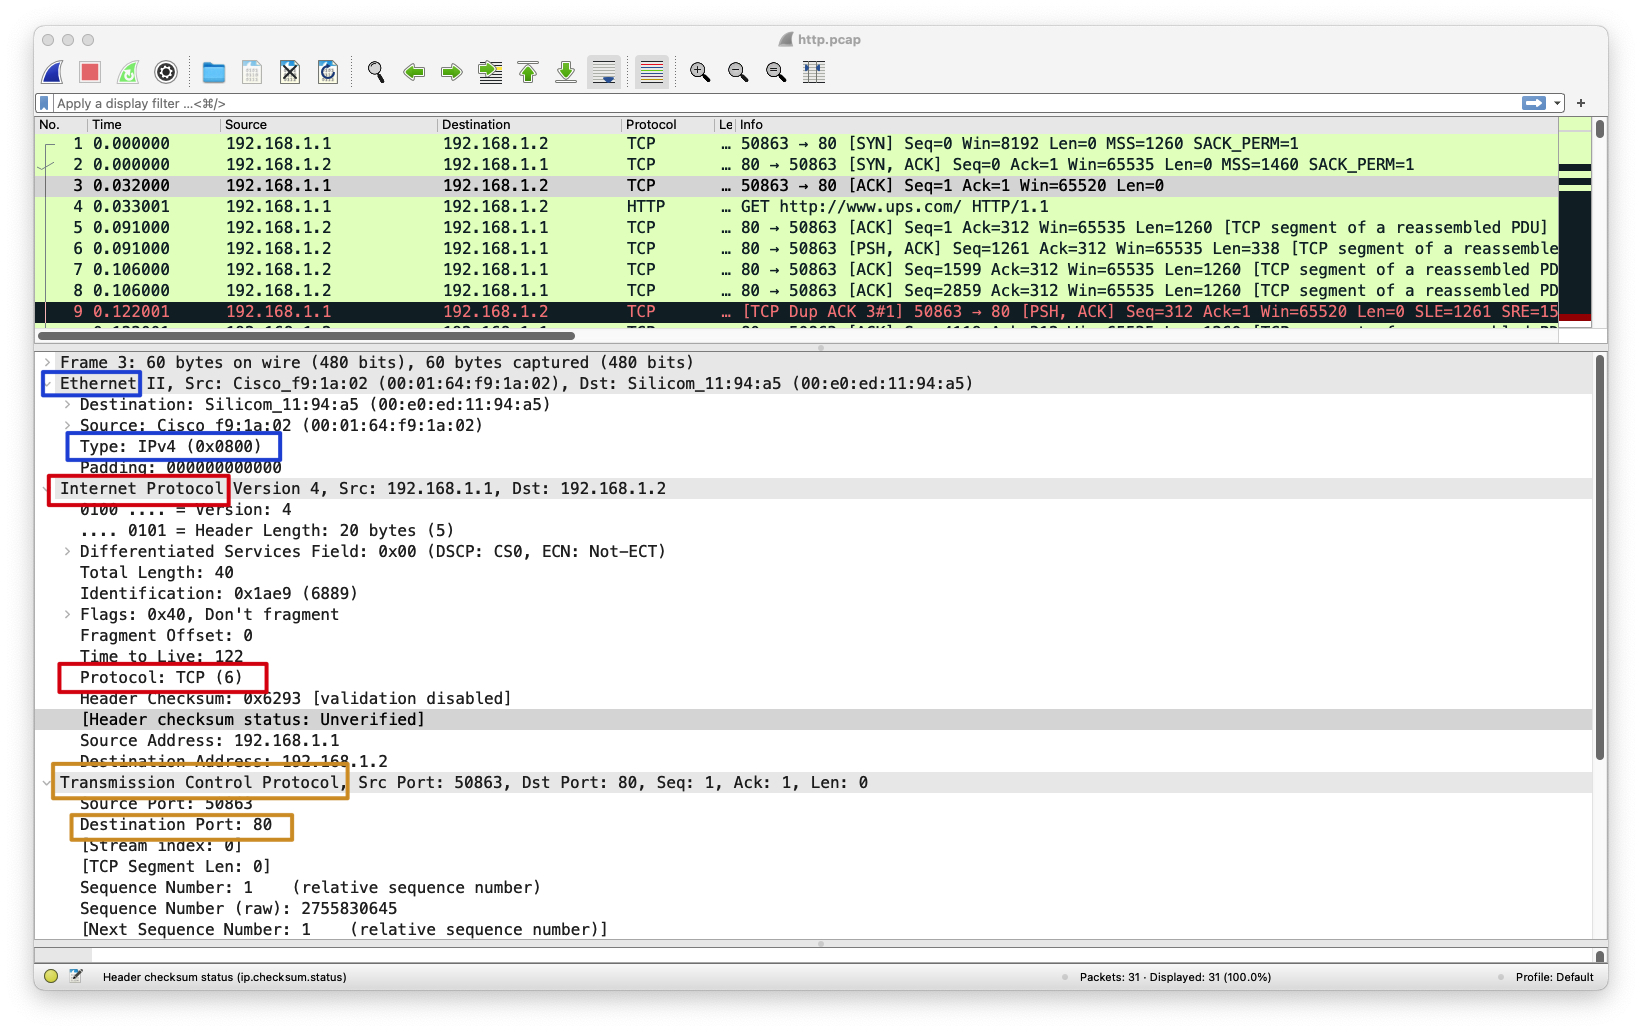Open capture options gear icon
The width and height of the screenshot is (1642, 1032).
click(x=166, y=71)
